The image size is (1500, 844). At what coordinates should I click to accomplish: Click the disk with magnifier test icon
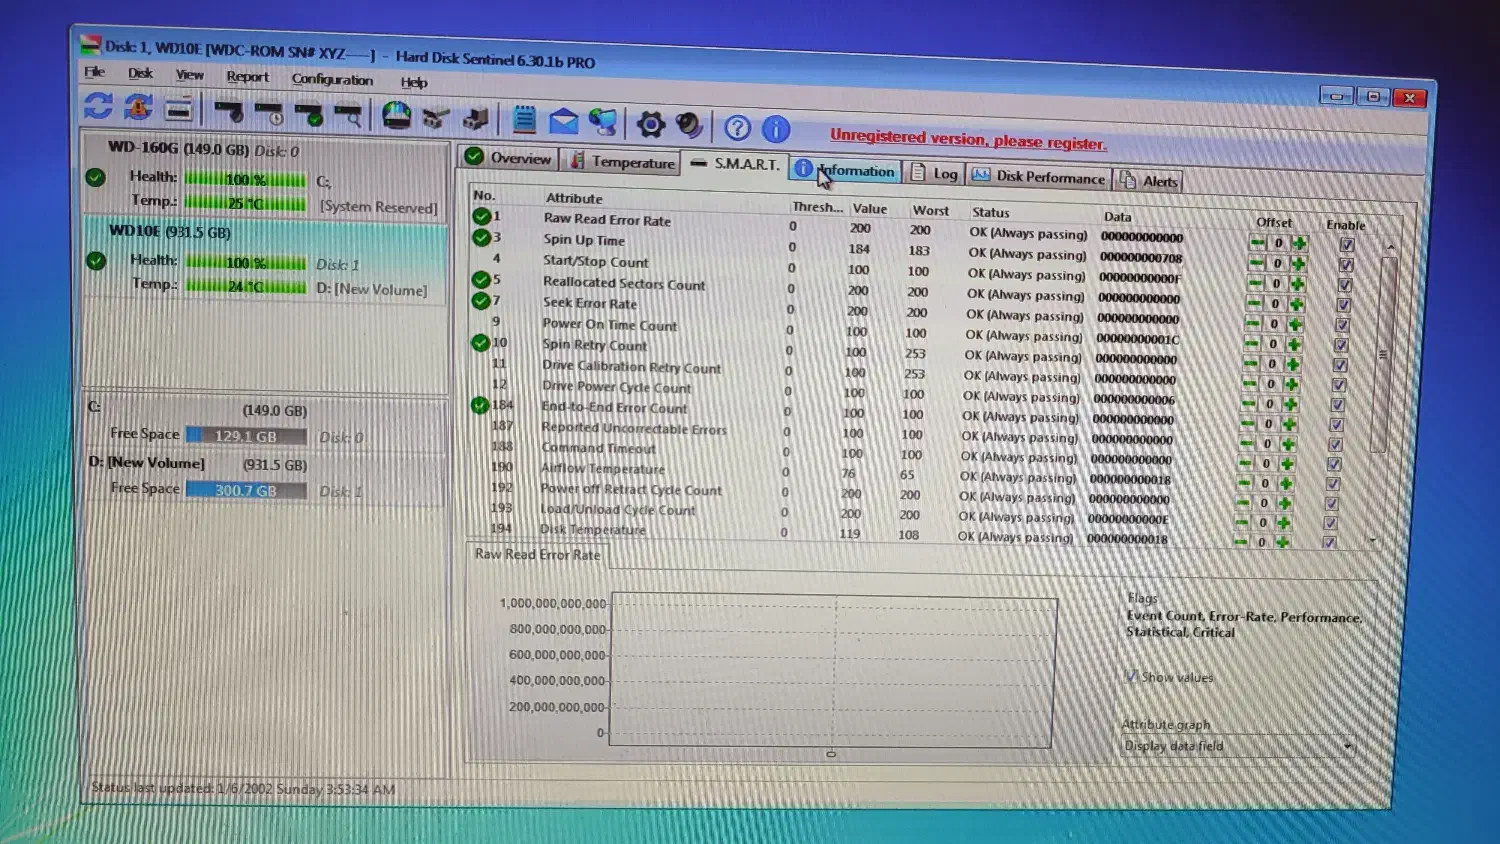pos(347,114)
